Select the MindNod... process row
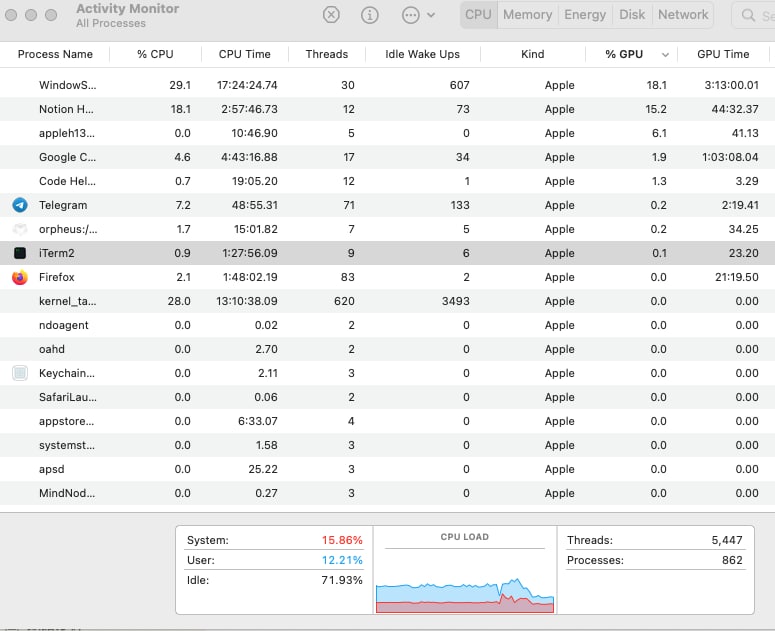 [x=388, y=493]
